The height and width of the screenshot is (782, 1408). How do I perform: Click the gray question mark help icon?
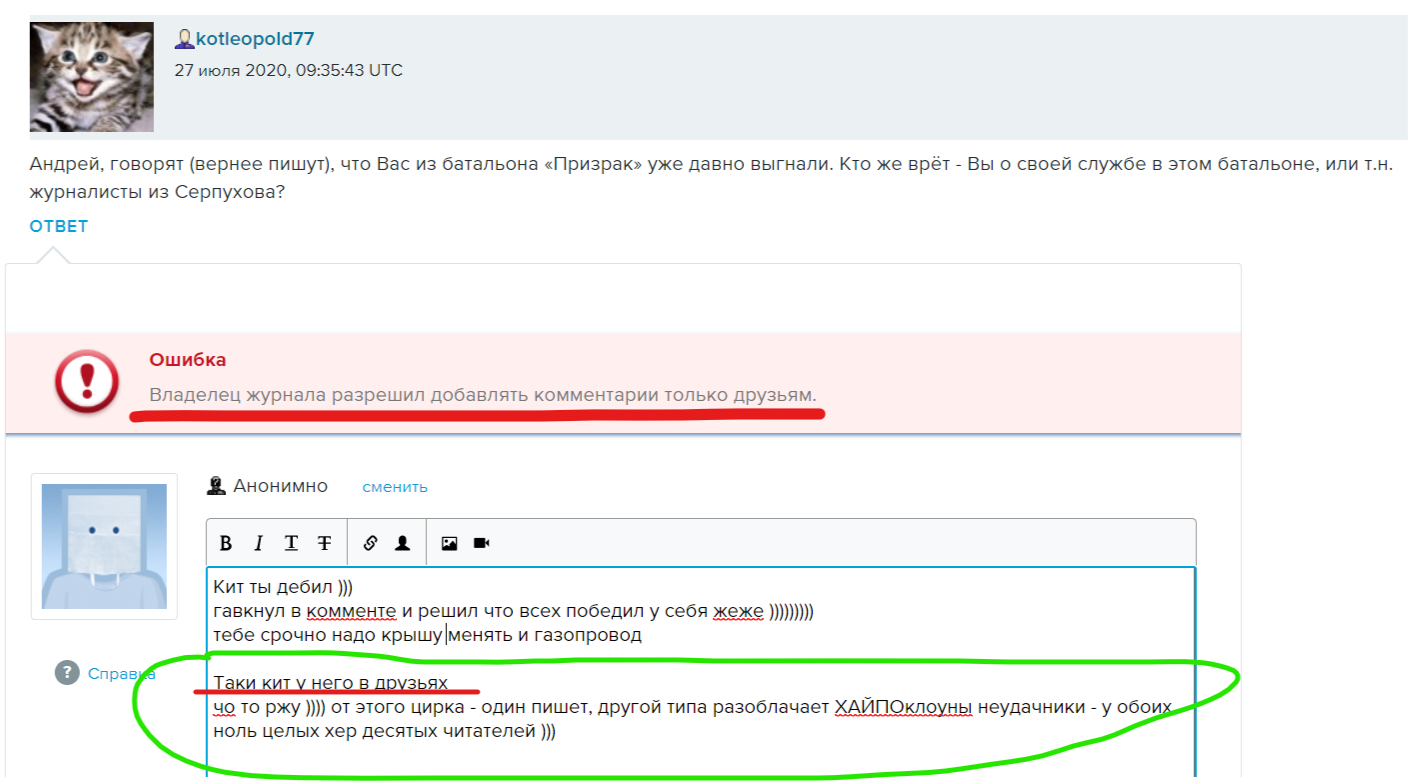click(x=67, y=673)
